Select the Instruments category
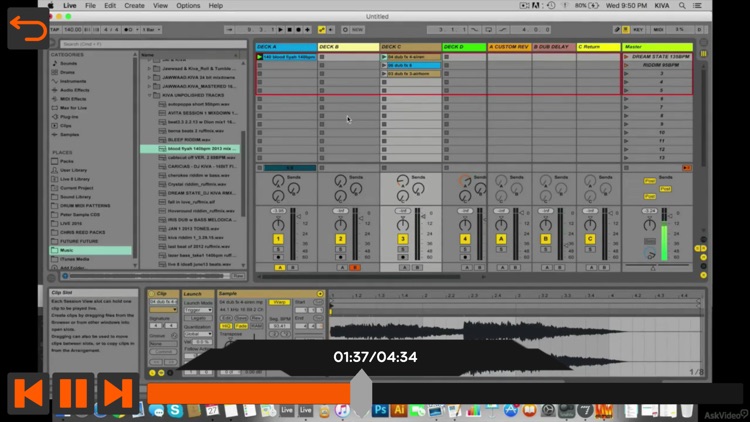Screen dimensions: 750x422 click(73, 81)
